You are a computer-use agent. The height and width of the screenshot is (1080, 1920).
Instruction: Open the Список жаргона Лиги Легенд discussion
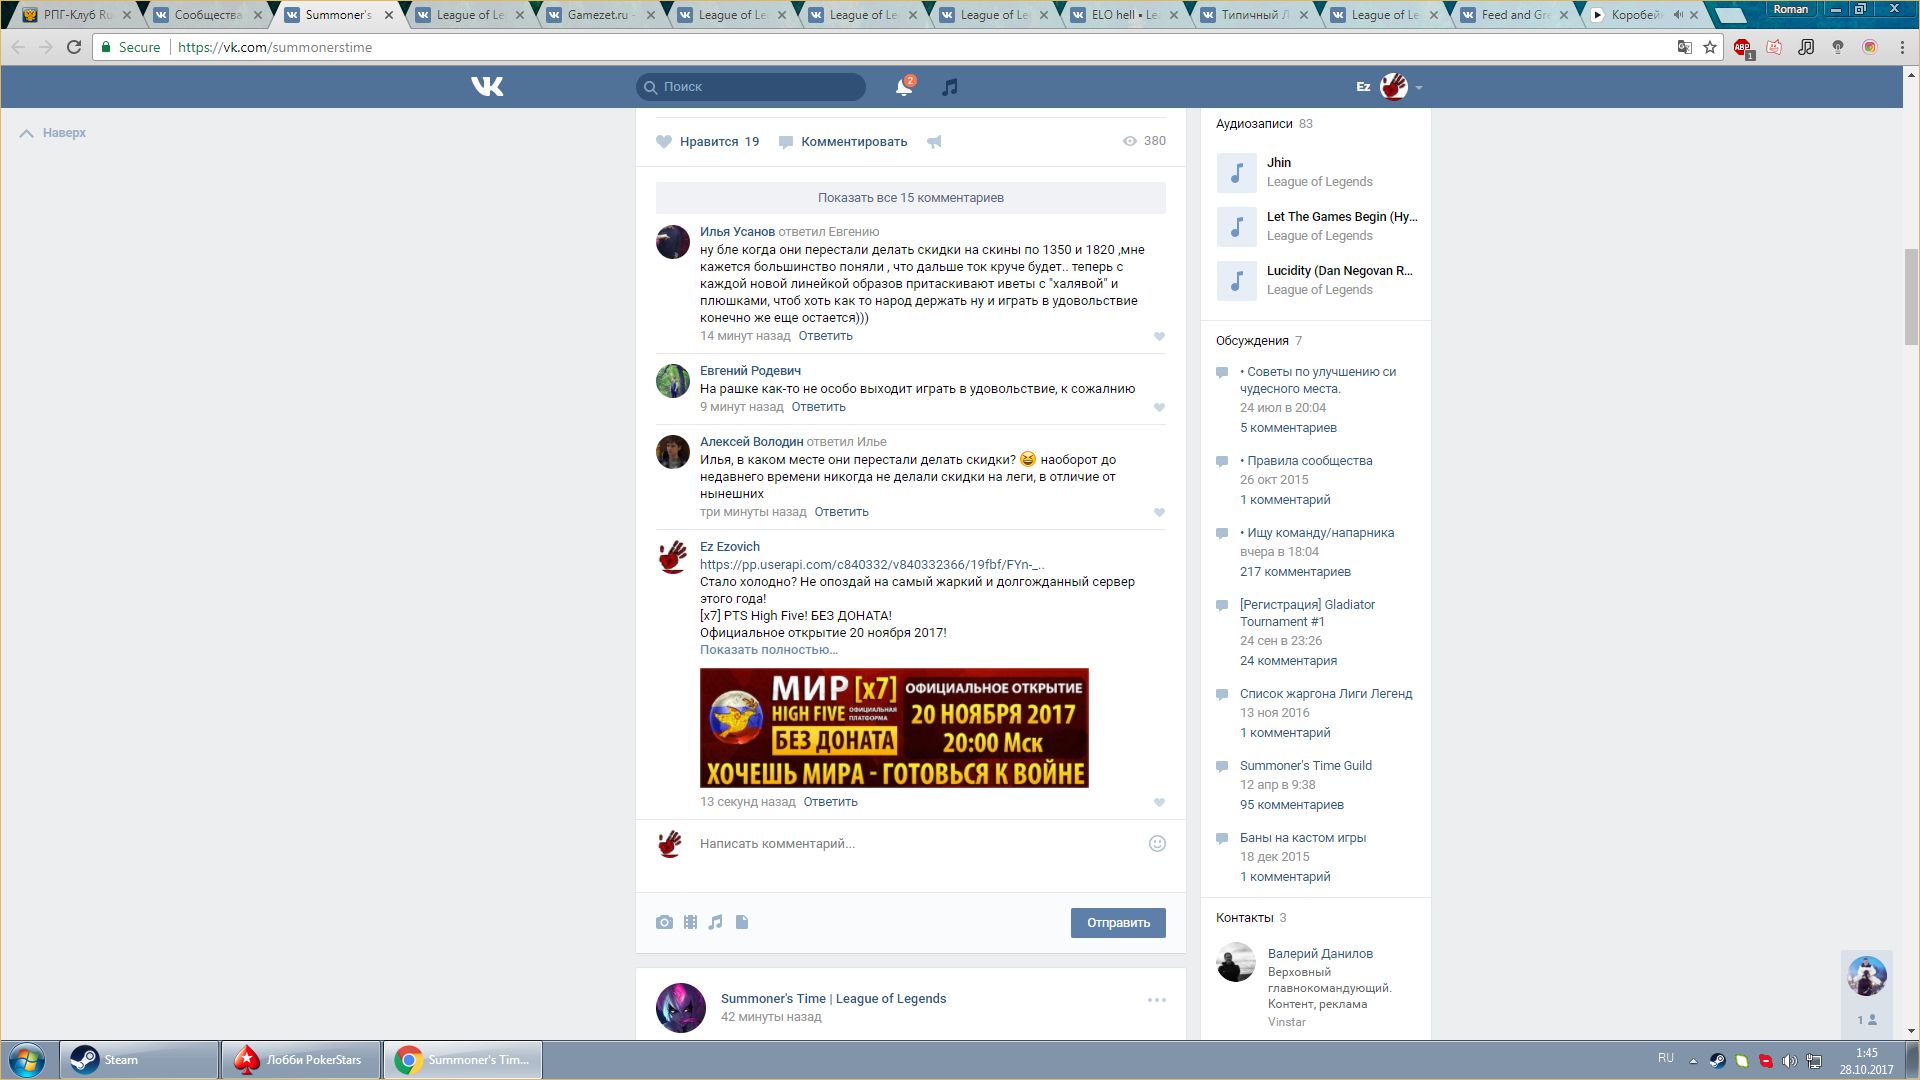(1325, 694)
